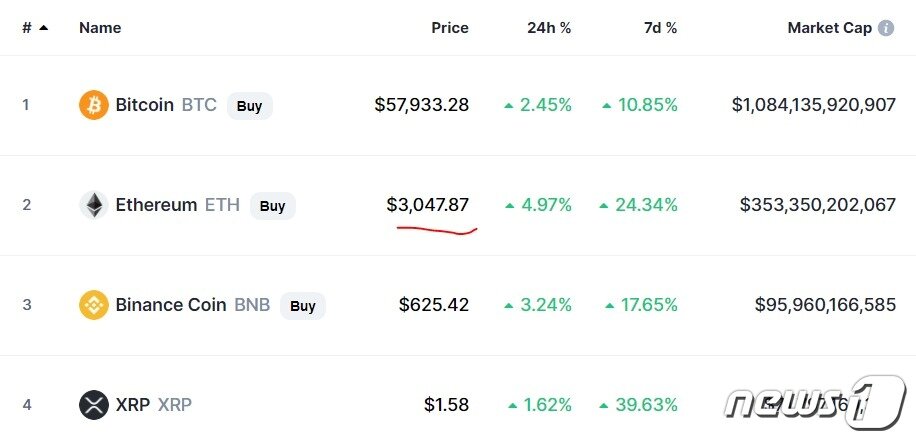Click the XRP logo icon
Viewport: 916px width, 442px height.
click(x=93, y=405)
